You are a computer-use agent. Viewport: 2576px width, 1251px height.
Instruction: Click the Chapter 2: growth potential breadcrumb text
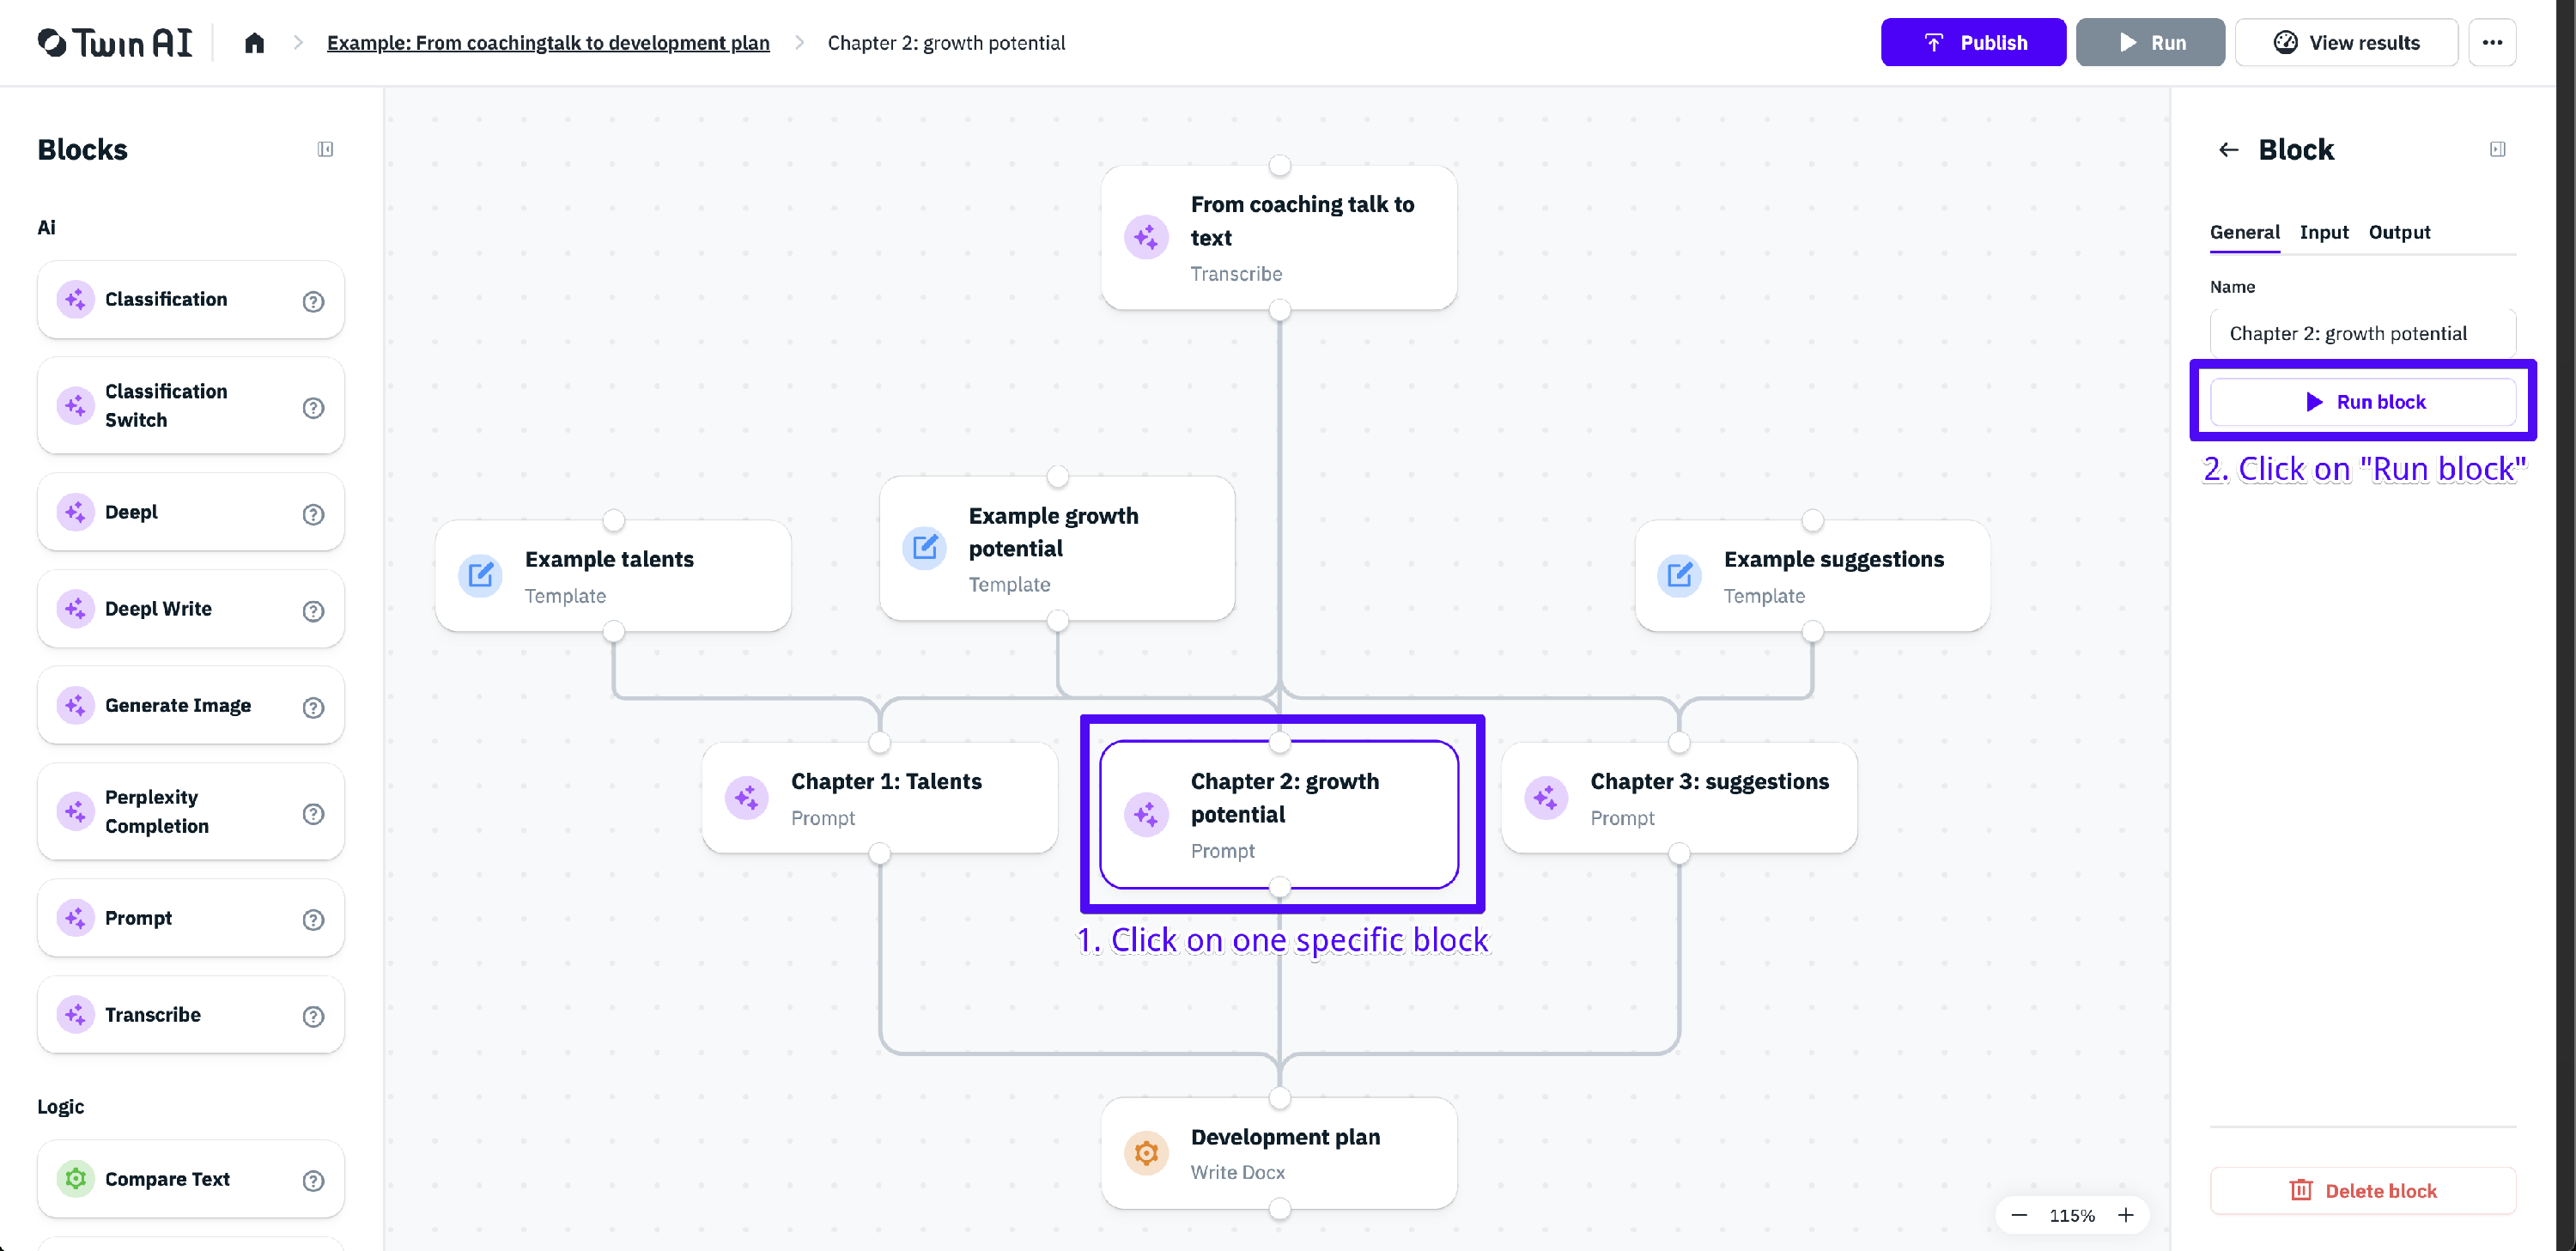[946, 43]
